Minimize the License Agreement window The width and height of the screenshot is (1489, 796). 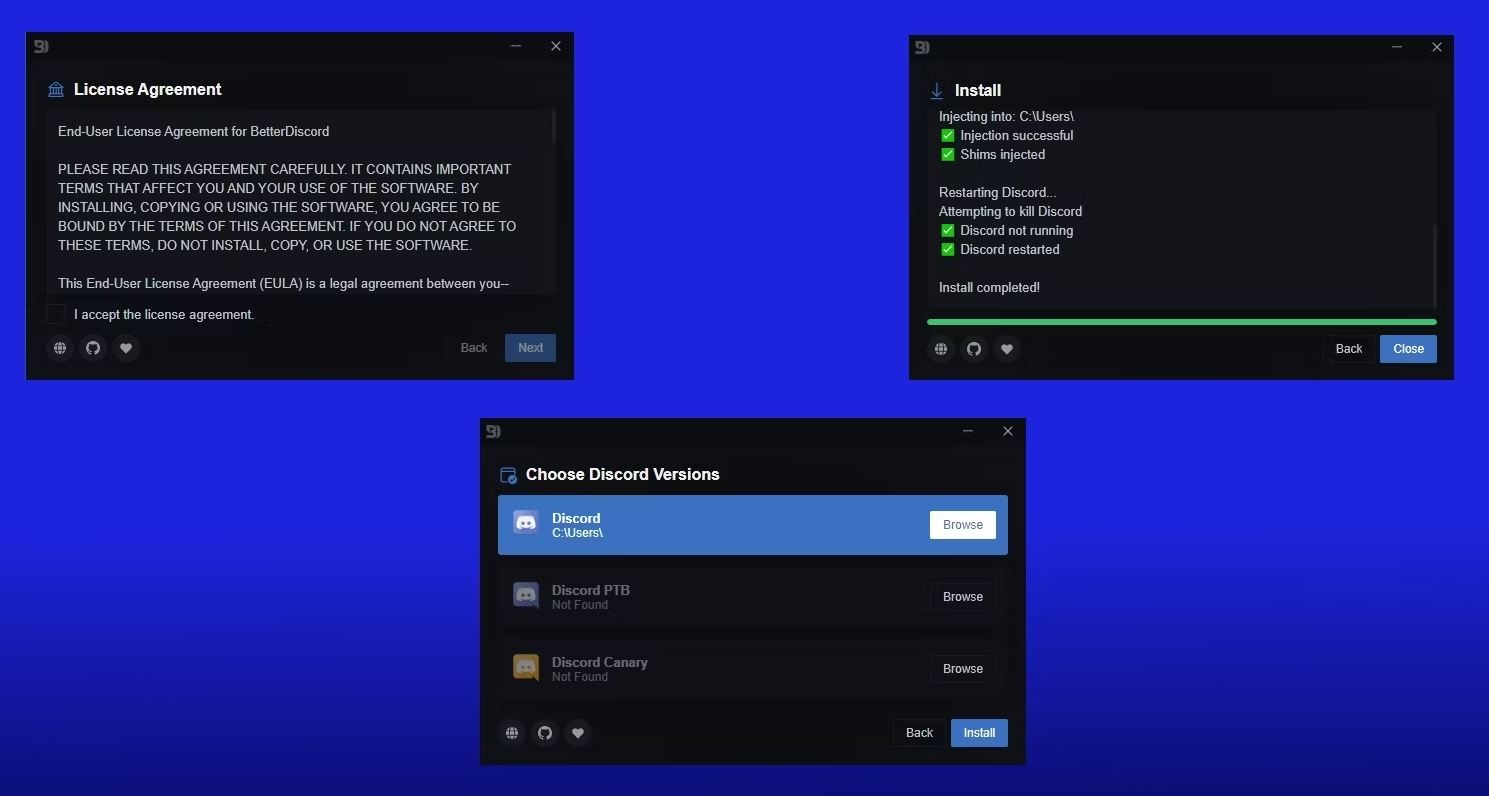[516, 46]
